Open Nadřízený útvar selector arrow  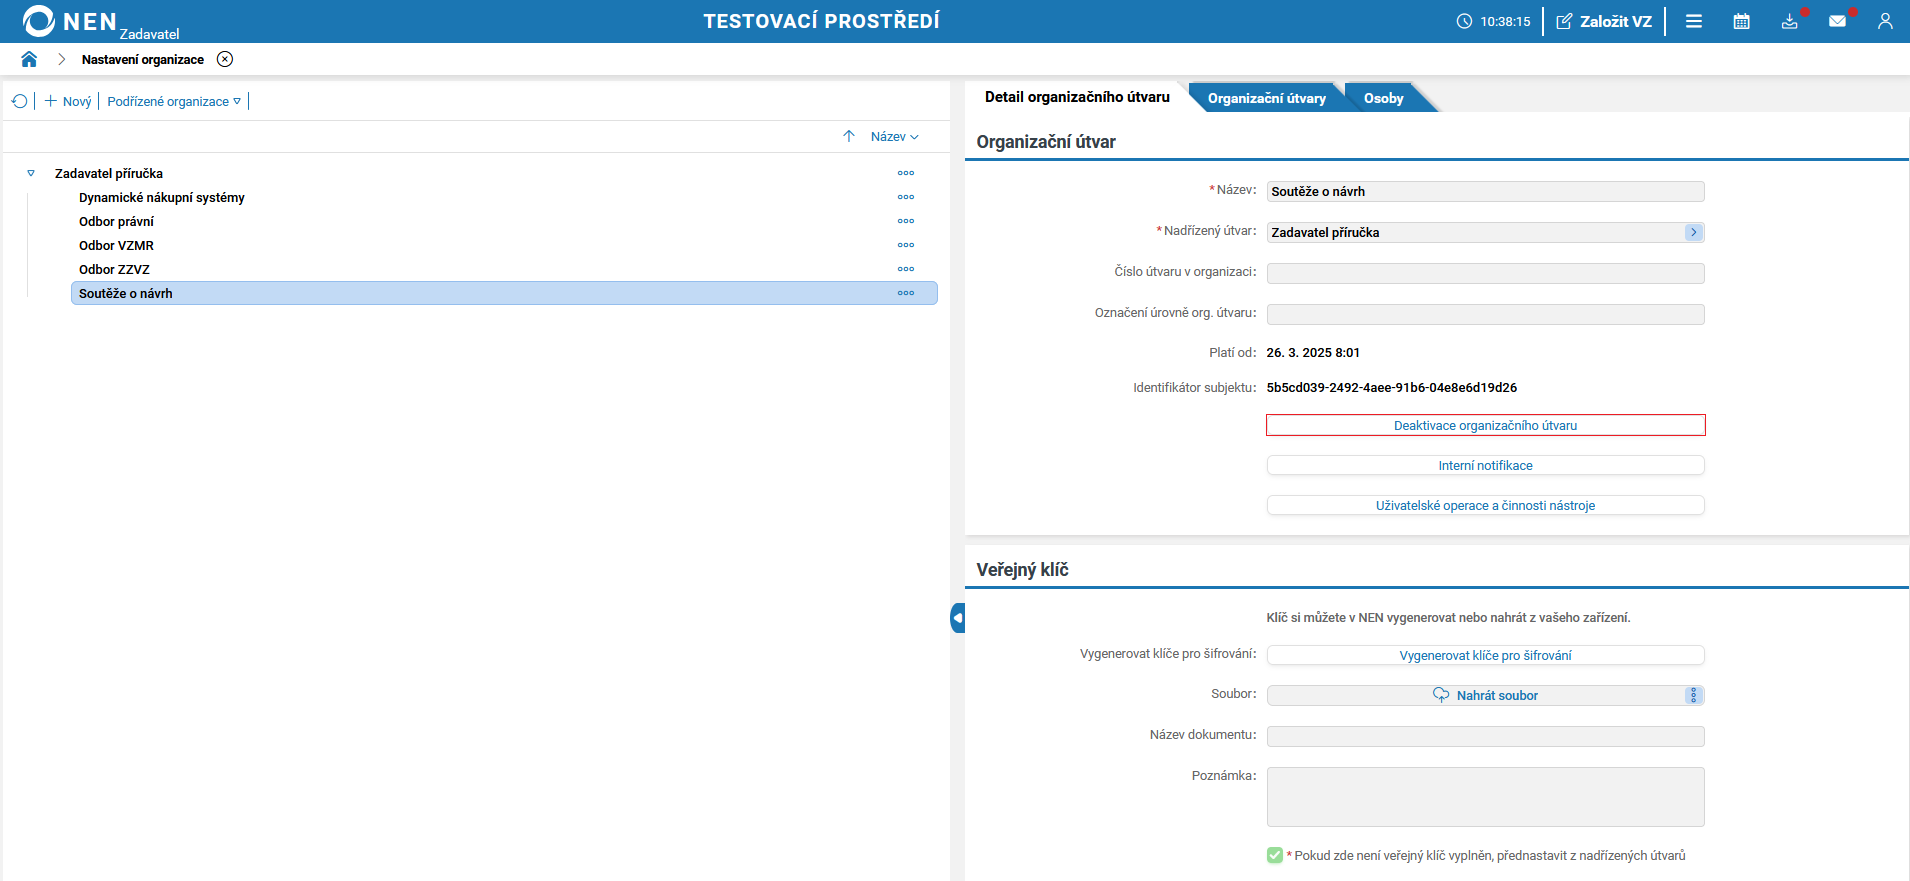pyautogui.click(x=1693, y=232)
